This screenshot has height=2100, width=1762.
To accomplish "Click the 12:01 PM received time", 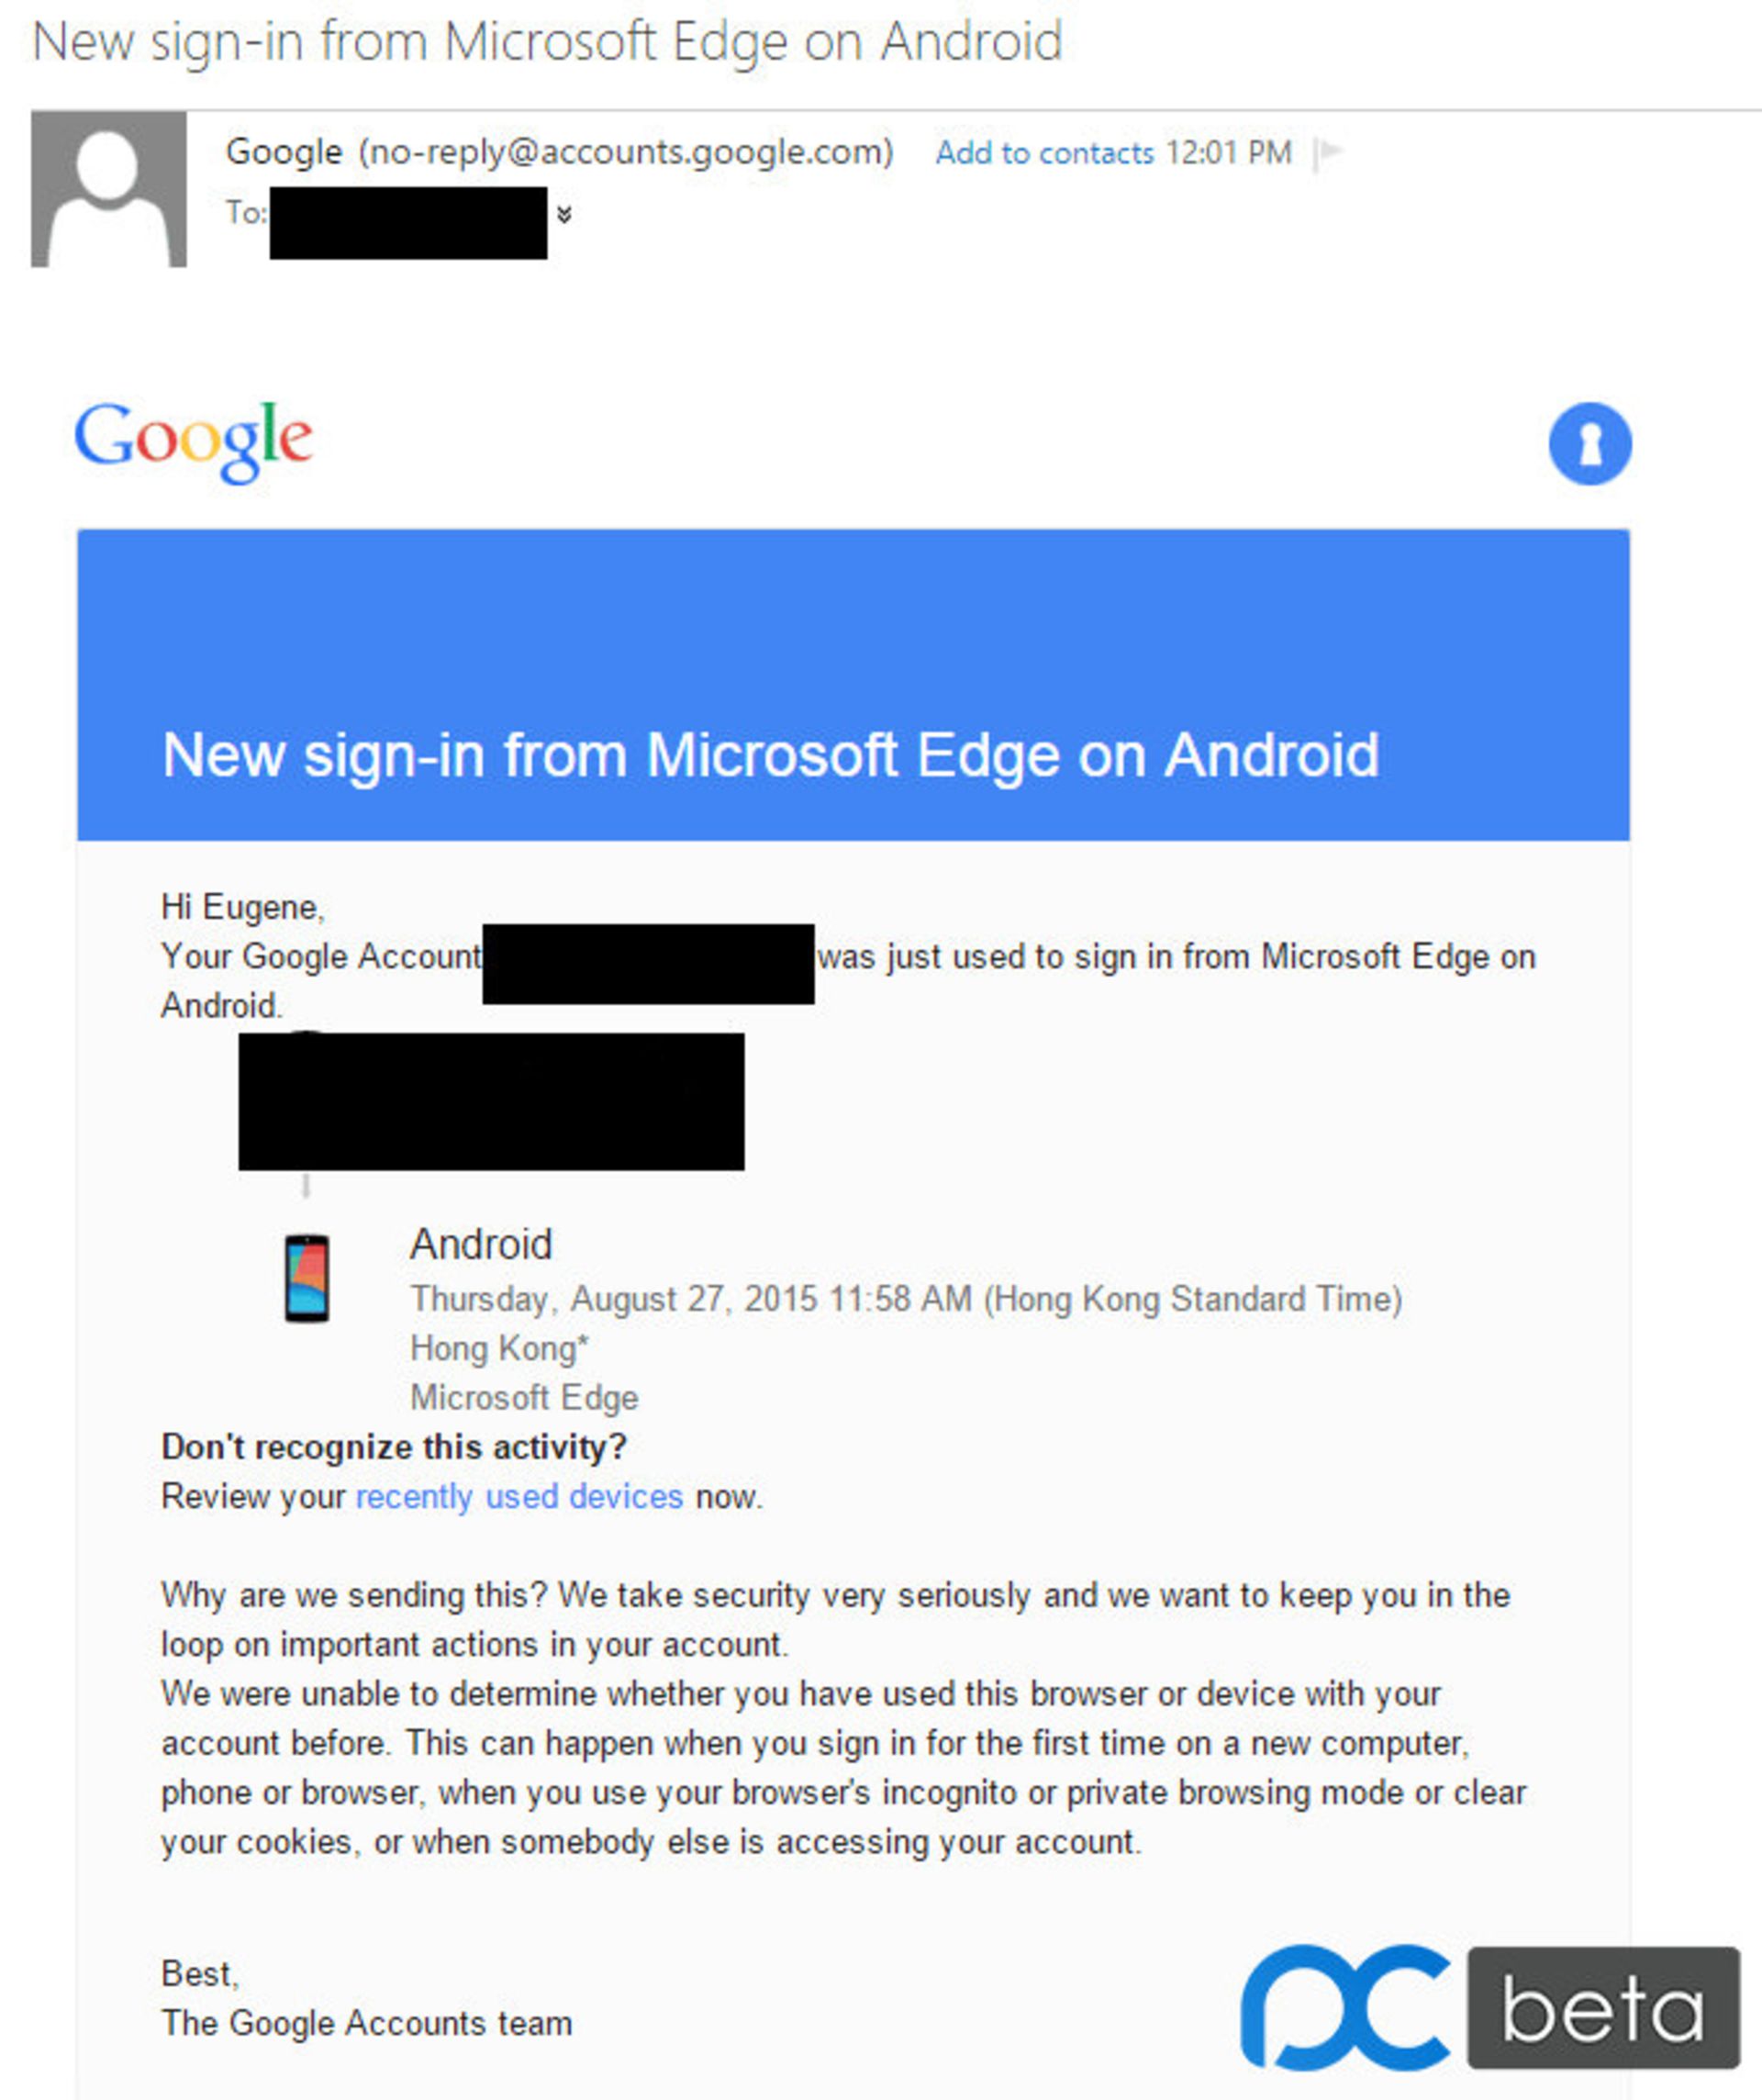I will [1228, 153].
